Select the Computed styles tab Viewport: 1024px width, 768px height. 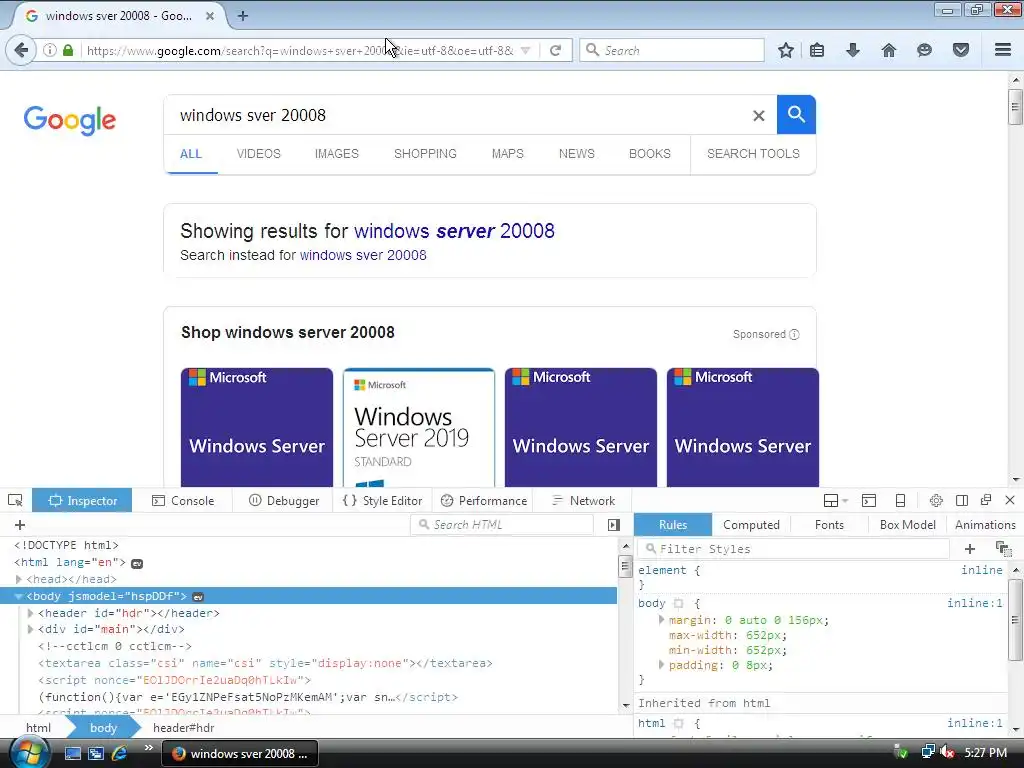click(751, 525)
